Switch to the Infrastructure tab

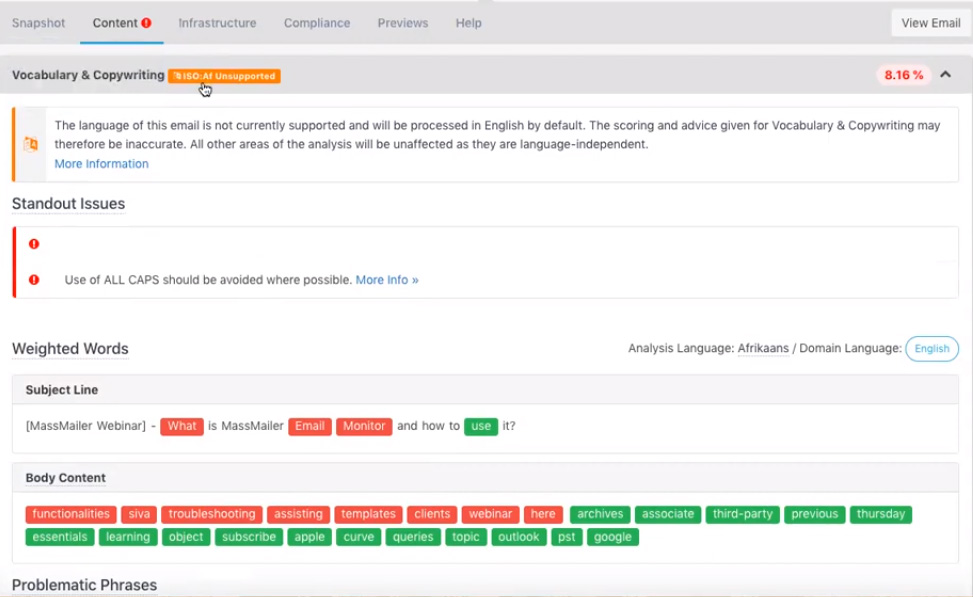pos(217,23)
